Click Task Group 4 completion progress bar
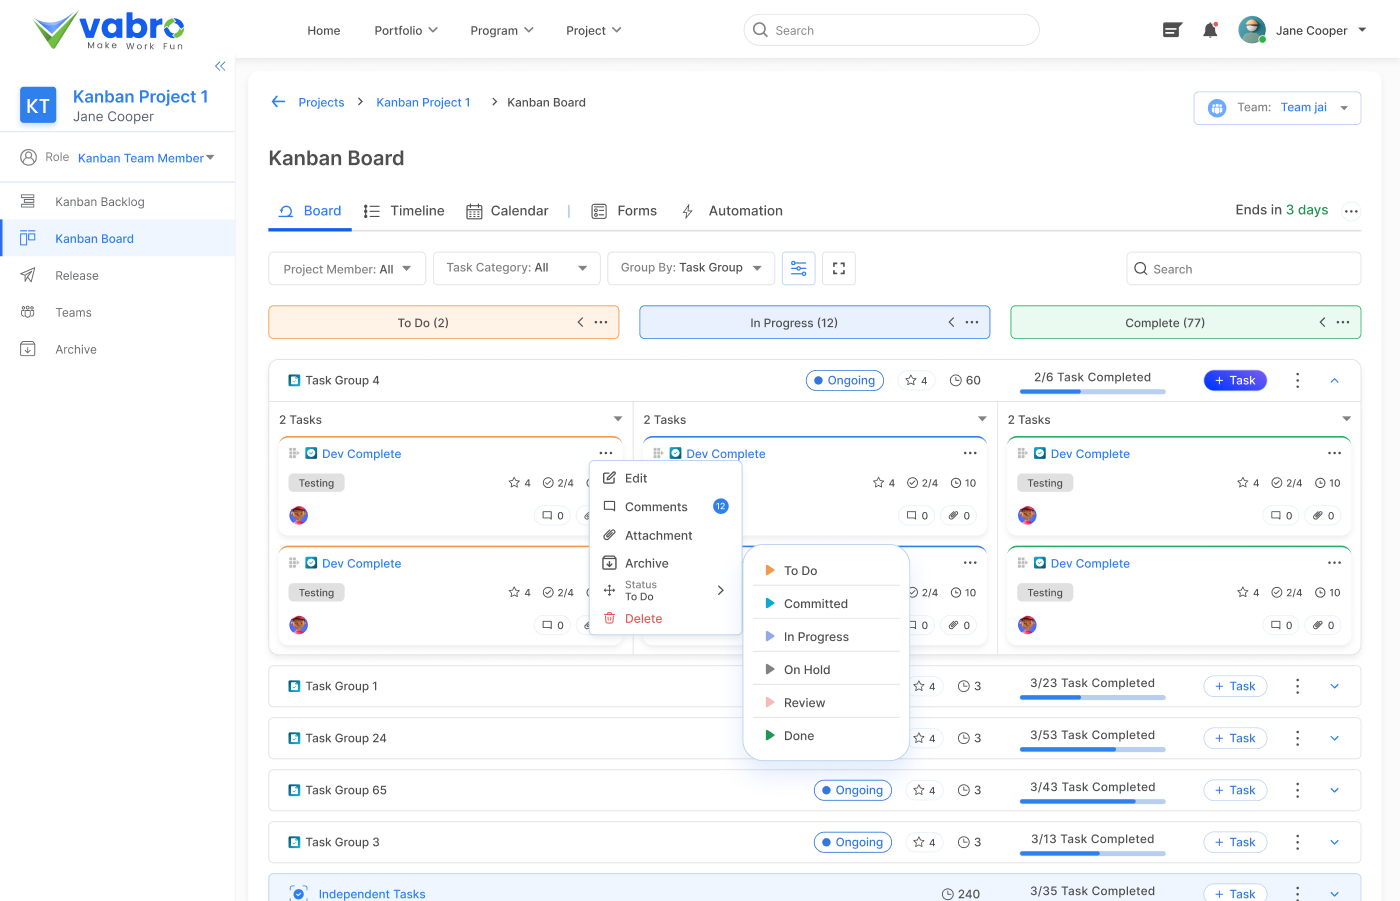1400x901 pixels. [1092, 391]
